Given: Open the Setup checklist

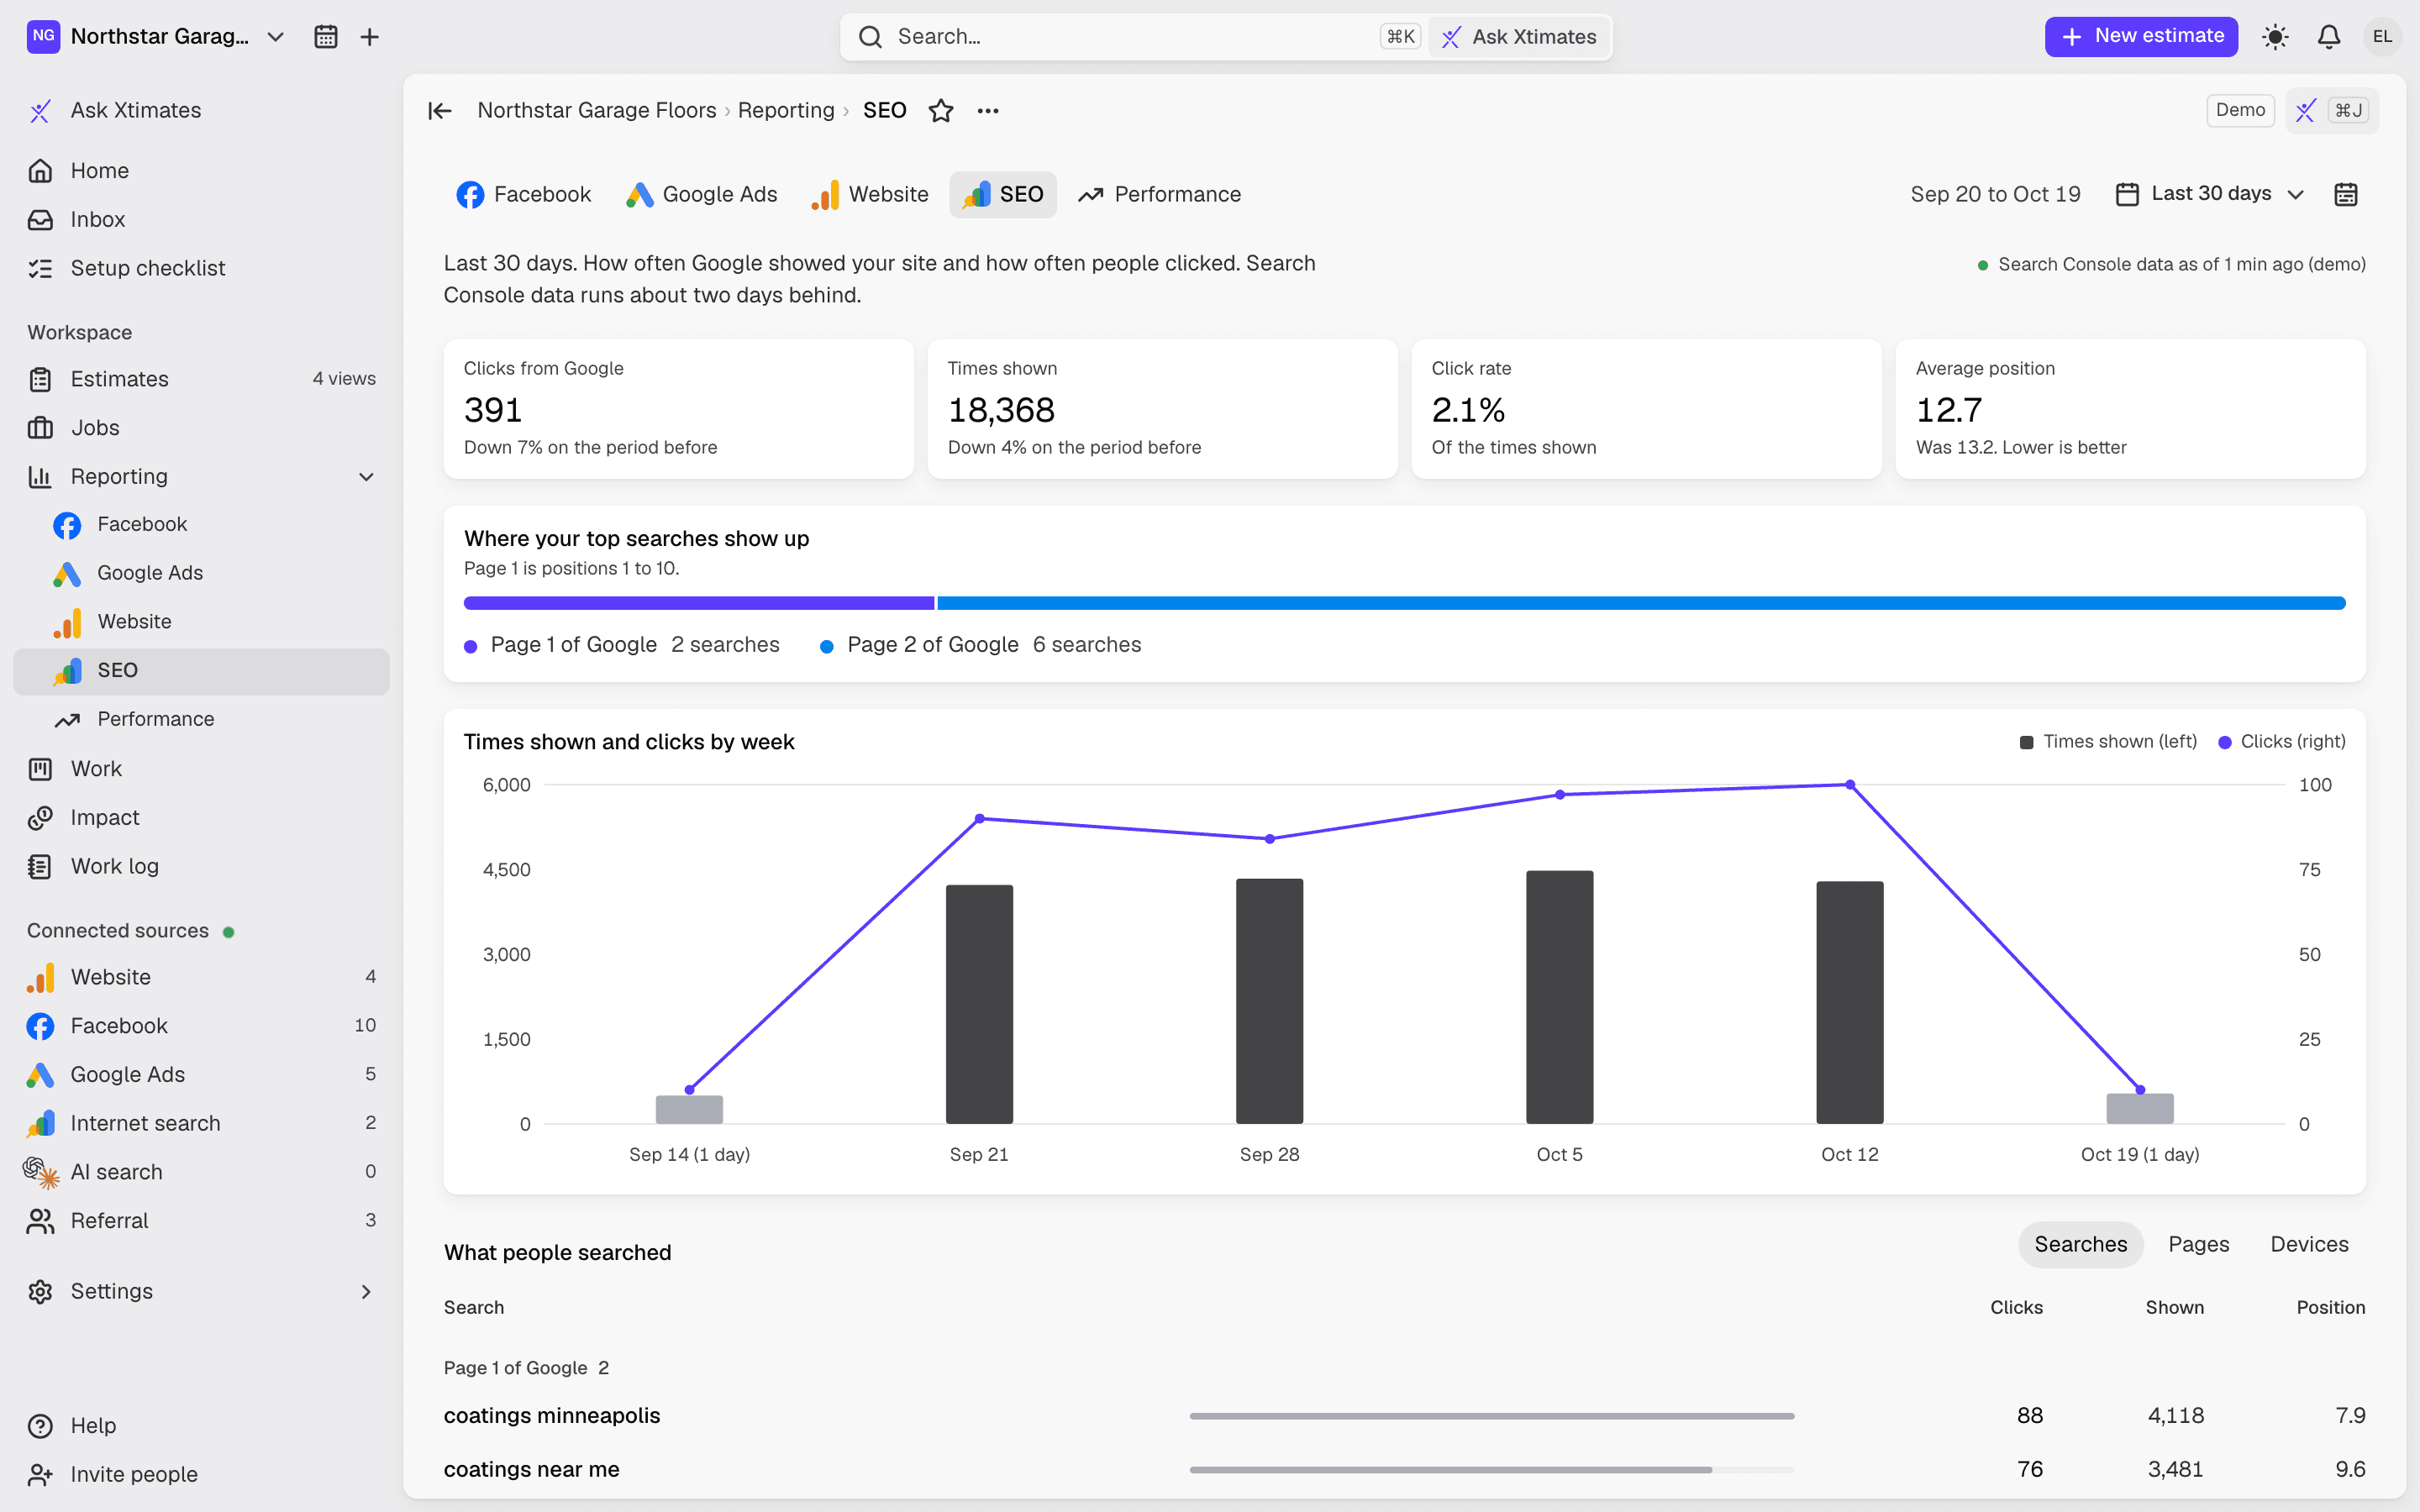Looking at the screenshot, I should (201, 269).
